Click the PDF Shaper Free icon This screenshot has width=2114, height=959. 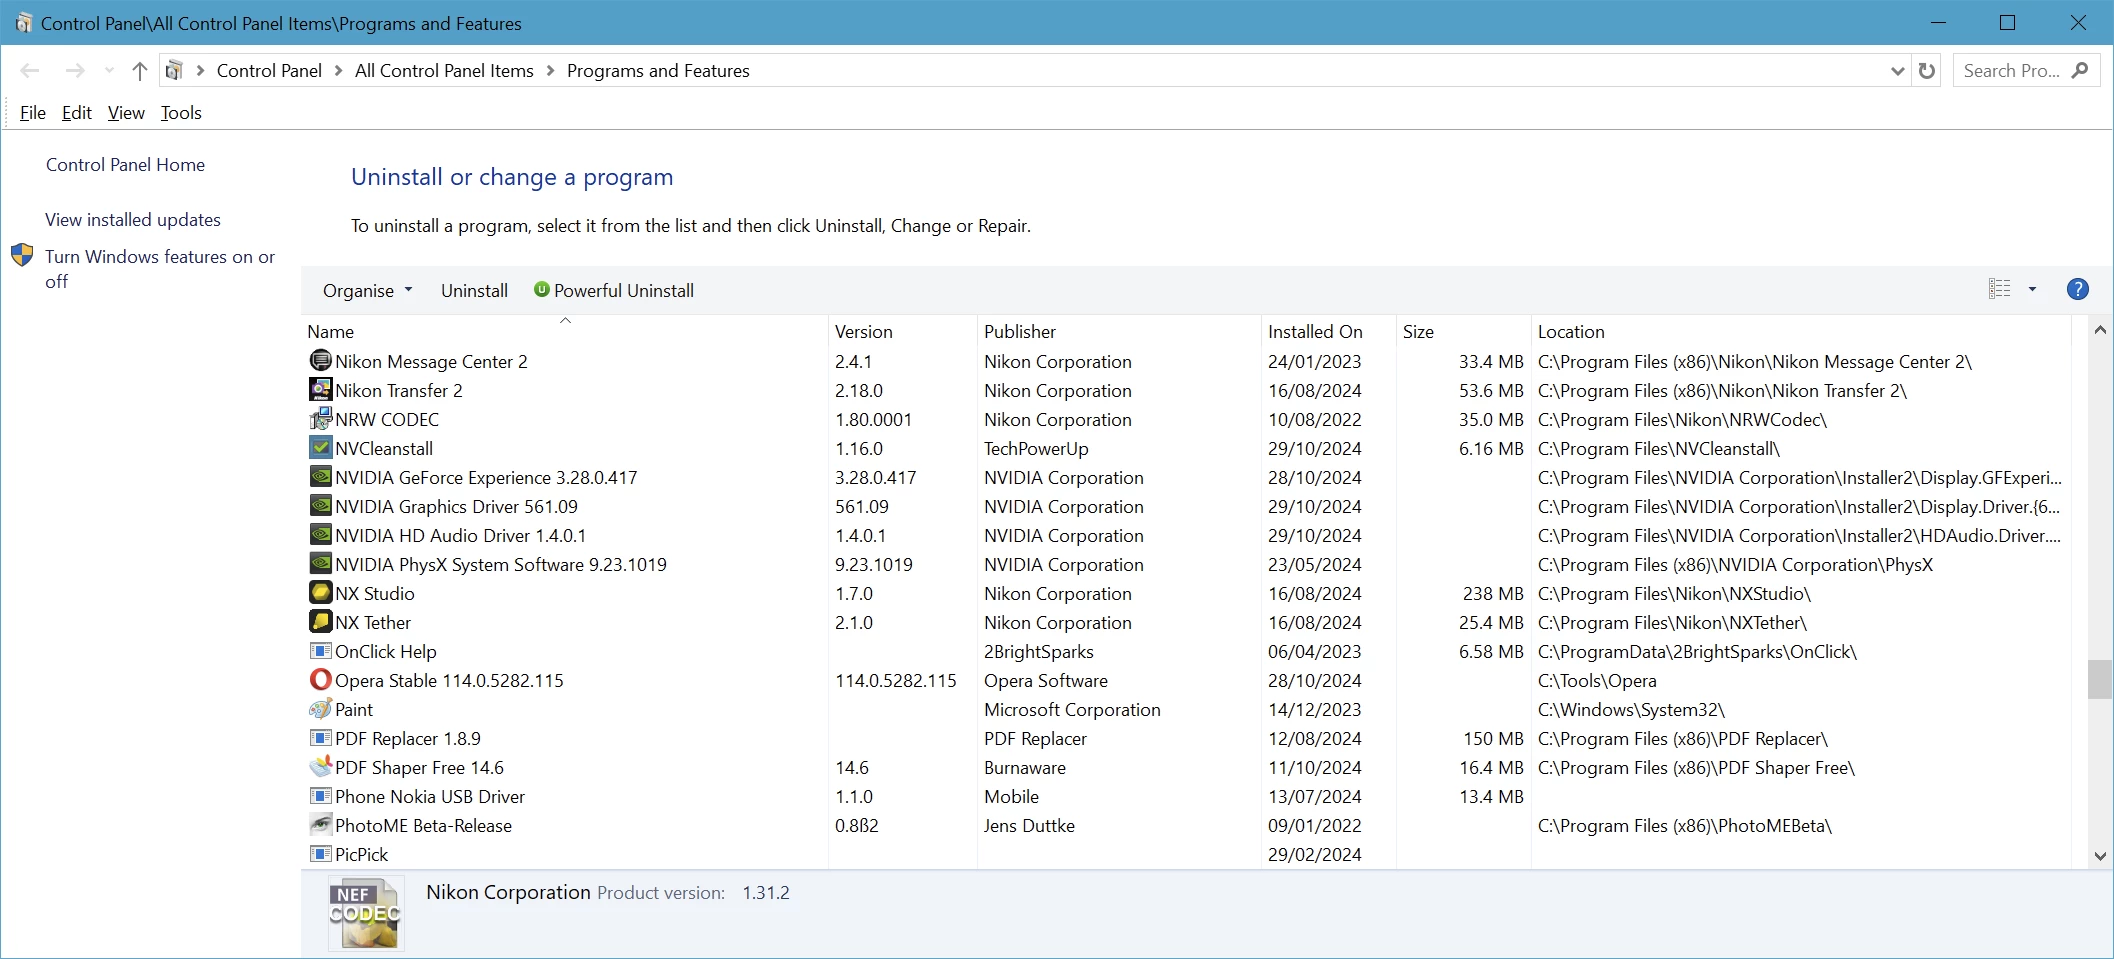click(x=320, y=767)
